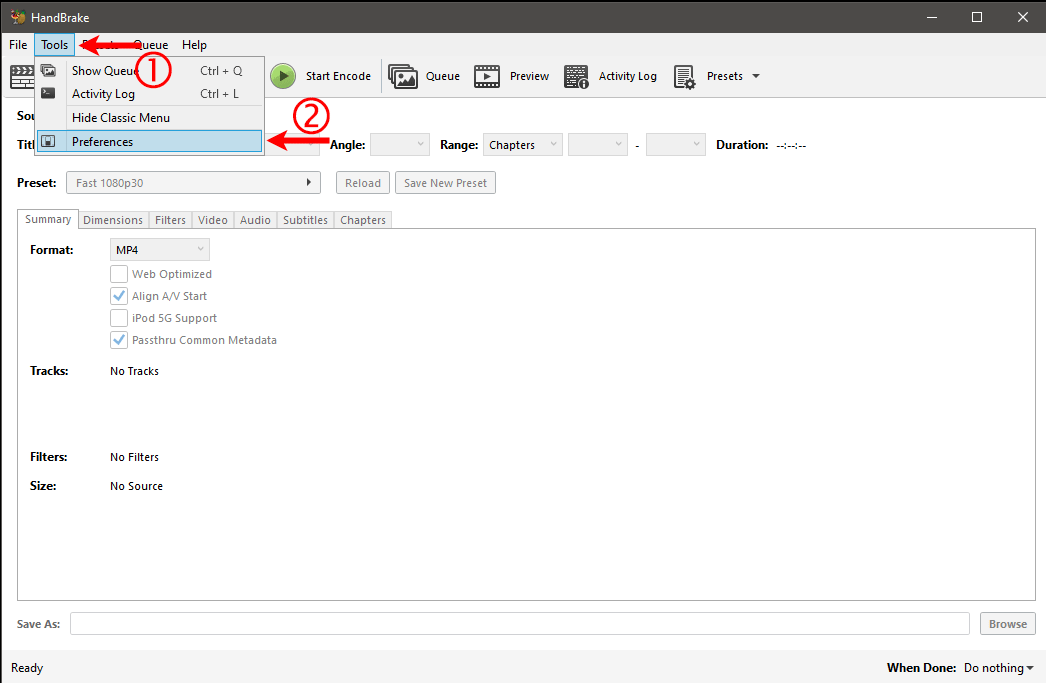Open the range end chapter dropdown
Screen dimensions: 1046x683
point(676,145)
